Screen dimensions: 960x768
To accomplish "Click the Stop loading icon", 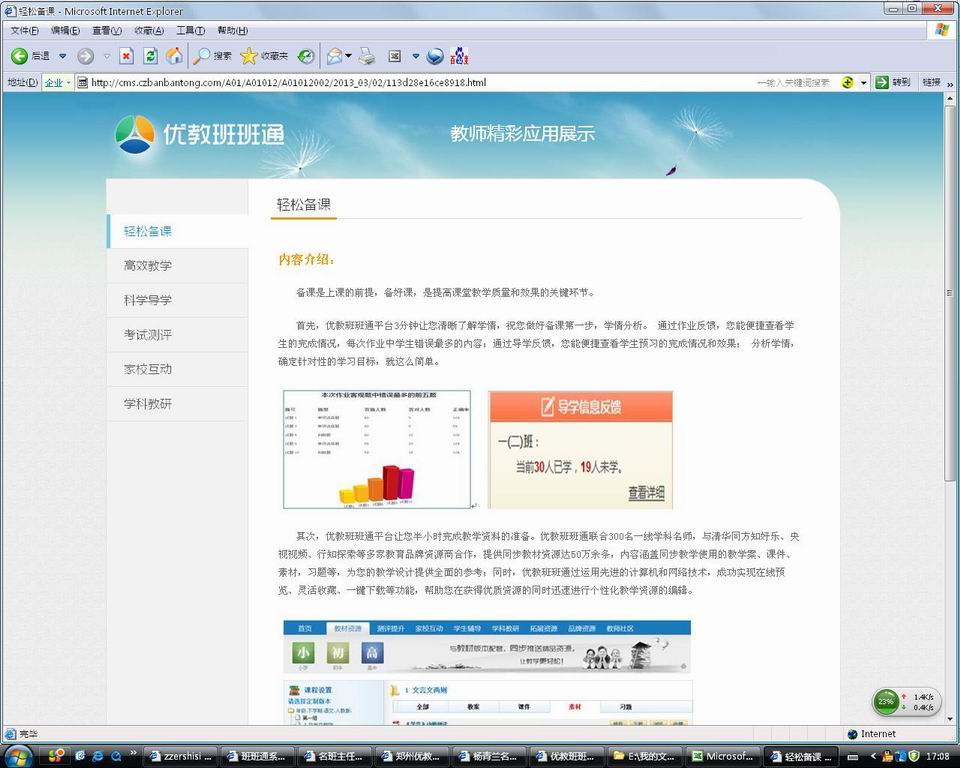I will click(x=126, y=56).
